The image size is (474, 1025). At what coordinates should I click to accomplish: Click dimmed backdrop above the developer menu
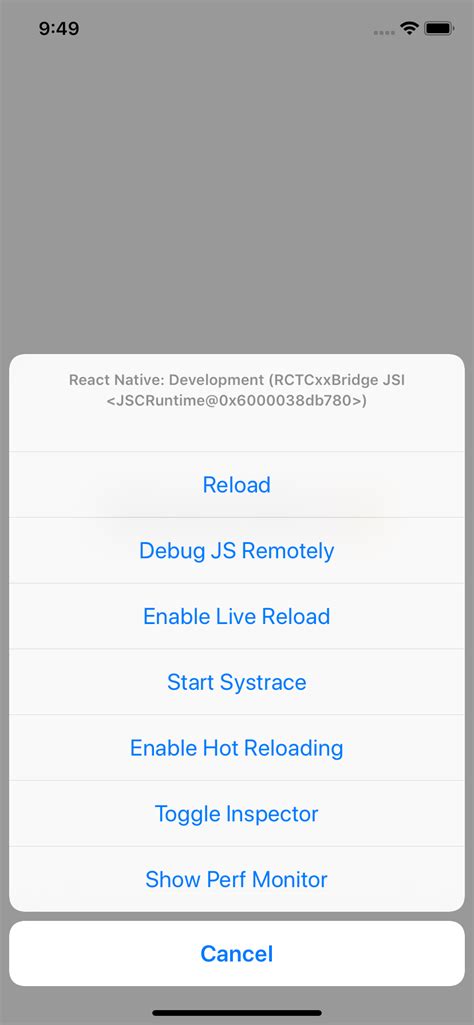237,196
